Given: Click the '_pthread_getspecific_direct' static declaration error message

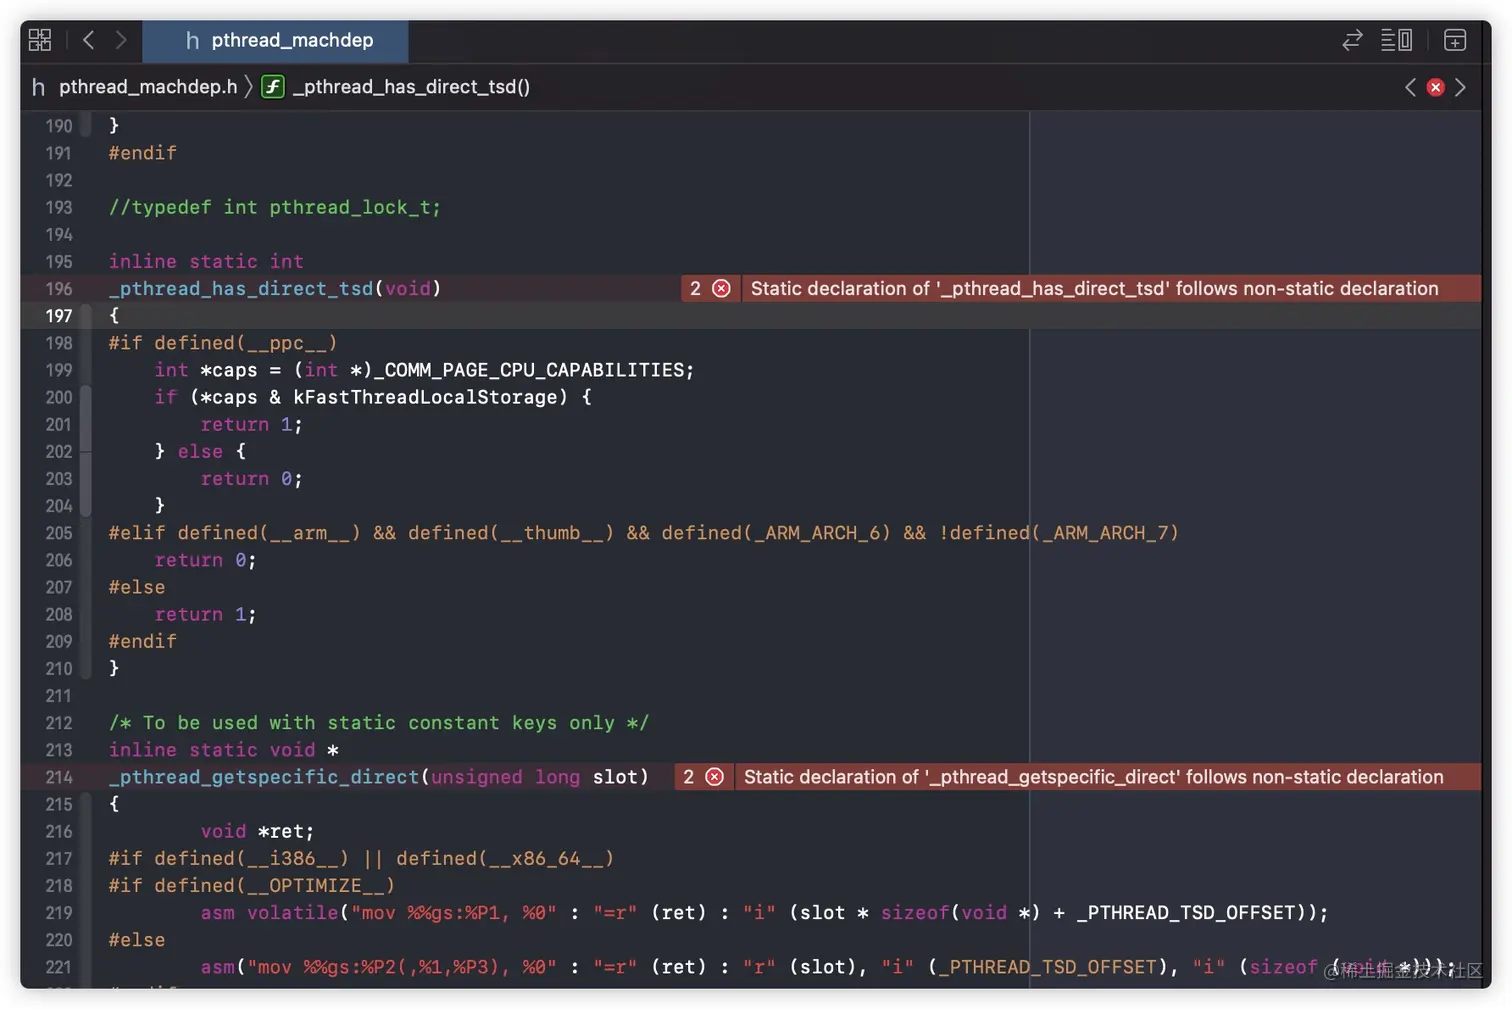Looking at the screenshot, I should pos(1093,777).
